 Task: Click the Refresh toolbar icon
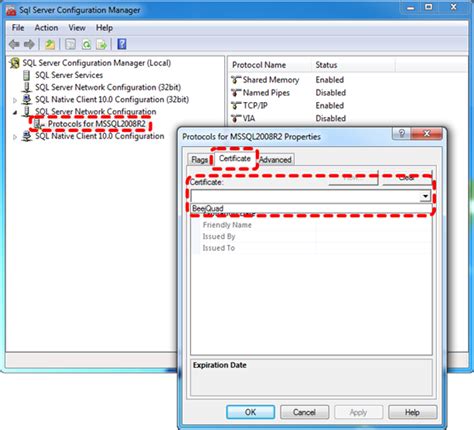(x=86, y=44)
